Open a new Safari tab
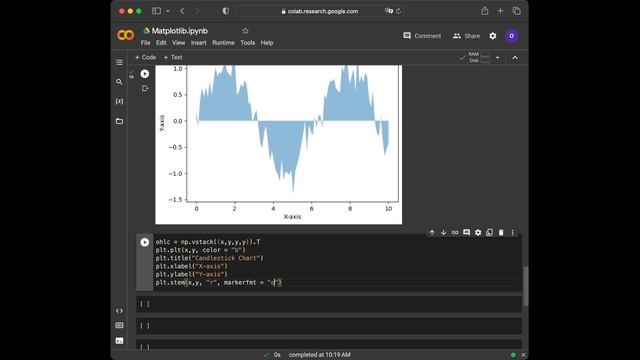This screenshot has width=640, height=360. click(x=500, y=11)
